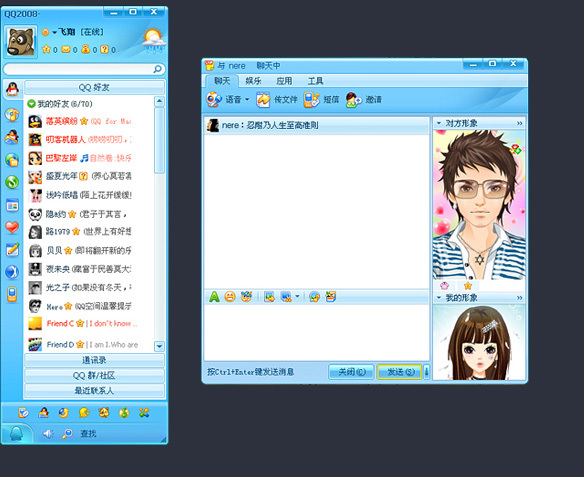Open the magic emoticon hat-face icon
Viewport: 584px width, 477px height.
pyautogui.click(x=246, y=297)
